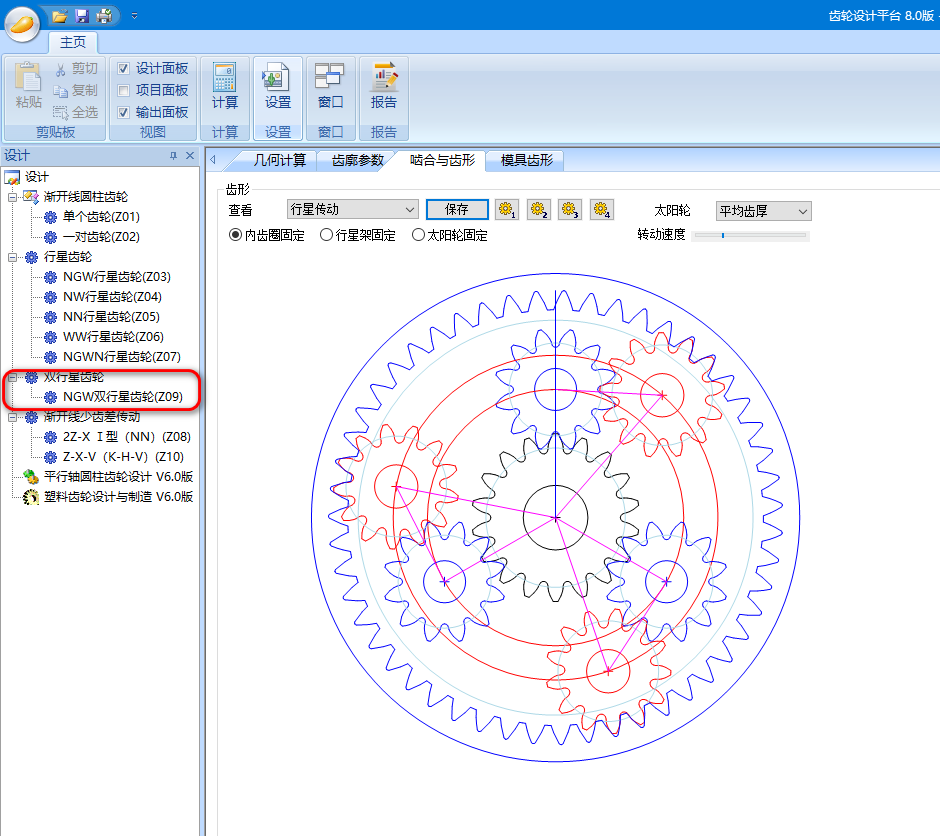Switch to 齿廓参数 tab

point(357,160)
